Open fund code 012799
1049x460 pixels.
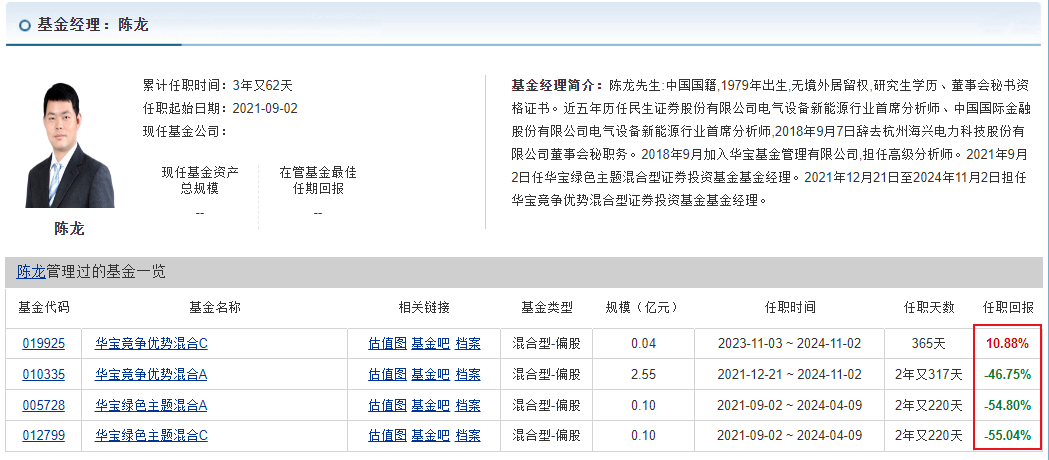[x=43, y=435]
